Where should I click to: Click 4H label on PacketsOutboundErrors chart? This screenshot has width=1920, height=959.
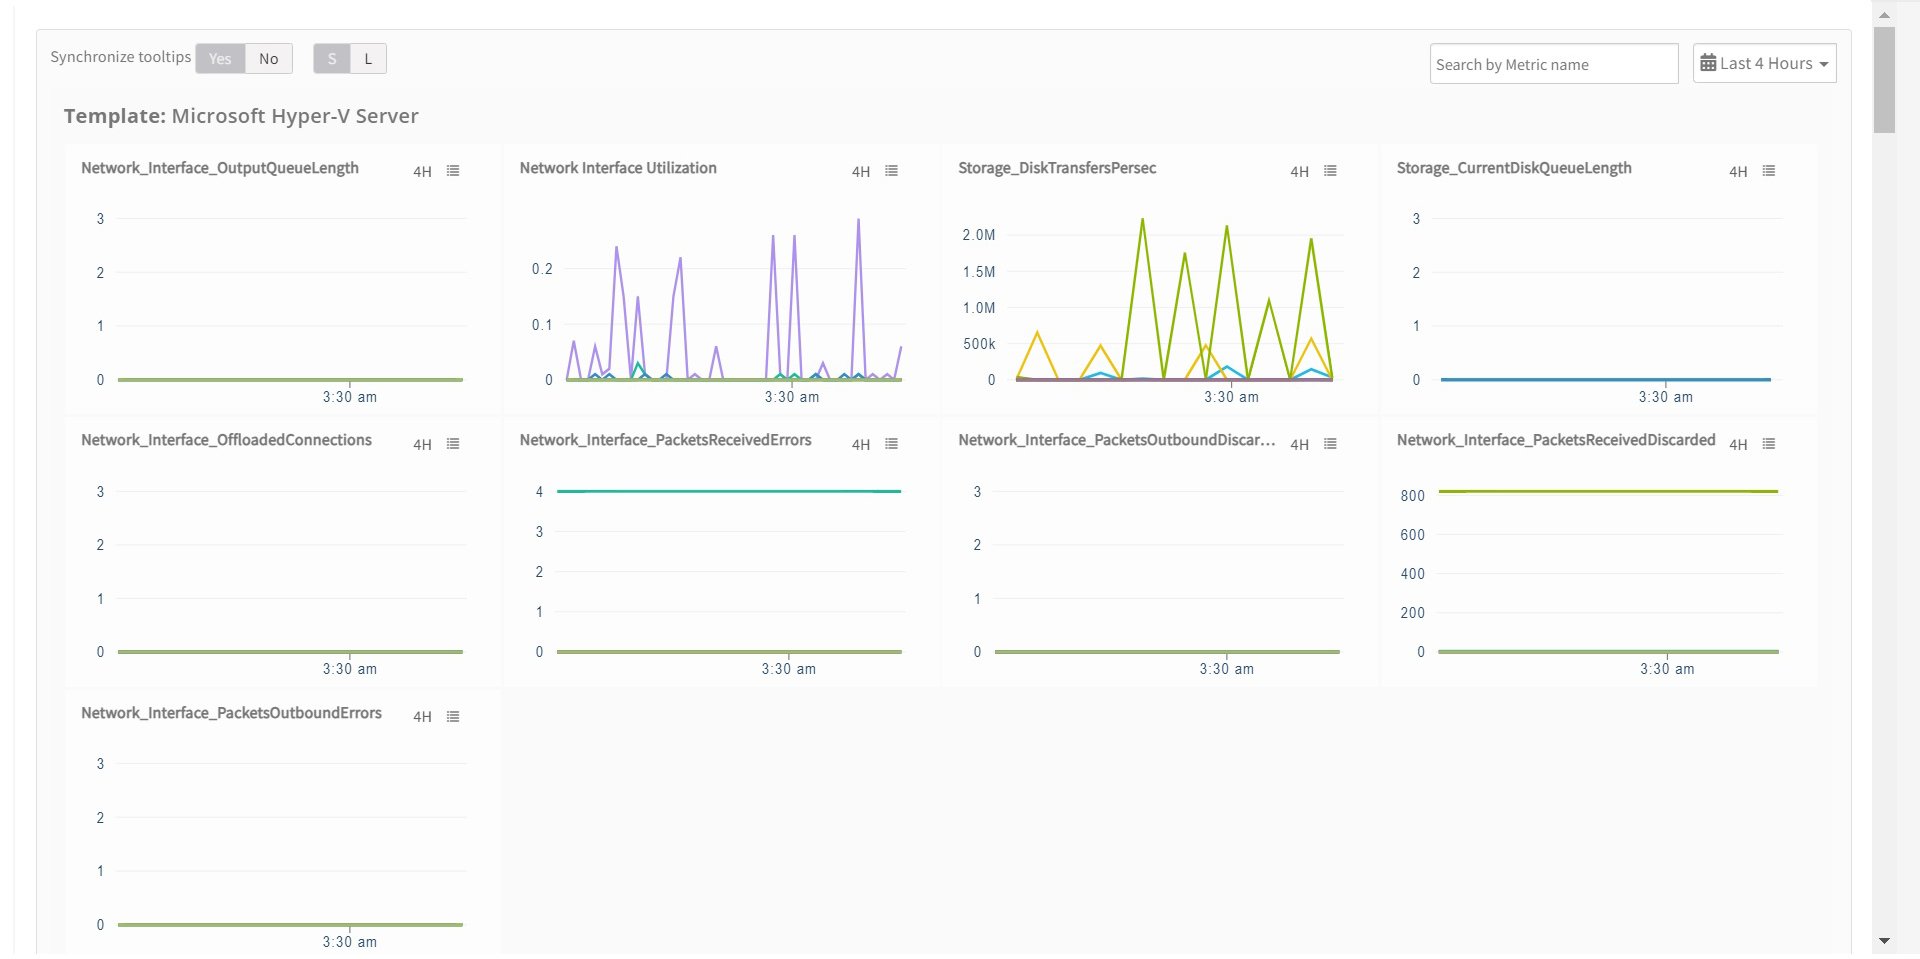click(x=422, y=717)
